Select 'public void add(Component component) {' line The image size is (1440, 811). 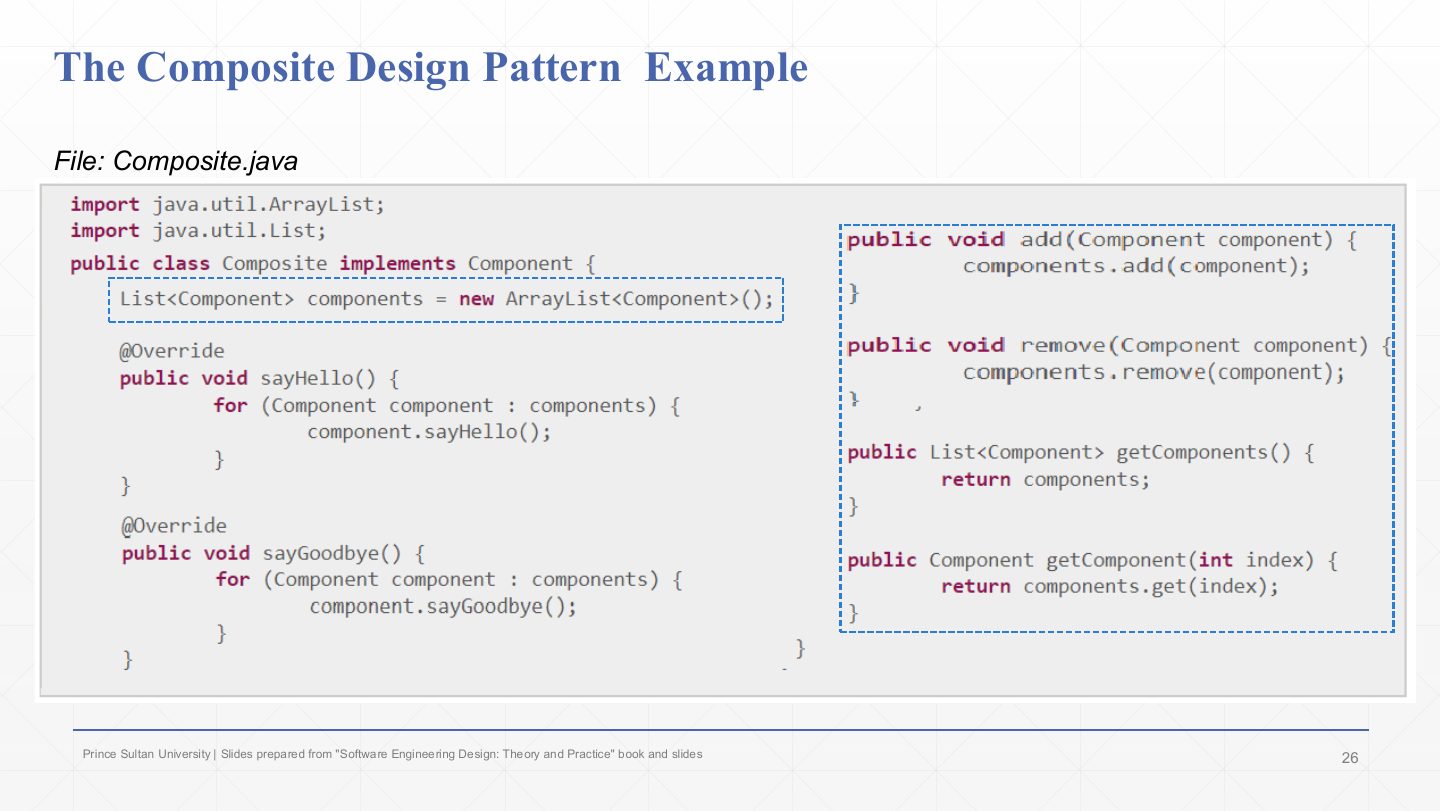coord(1102,240)
